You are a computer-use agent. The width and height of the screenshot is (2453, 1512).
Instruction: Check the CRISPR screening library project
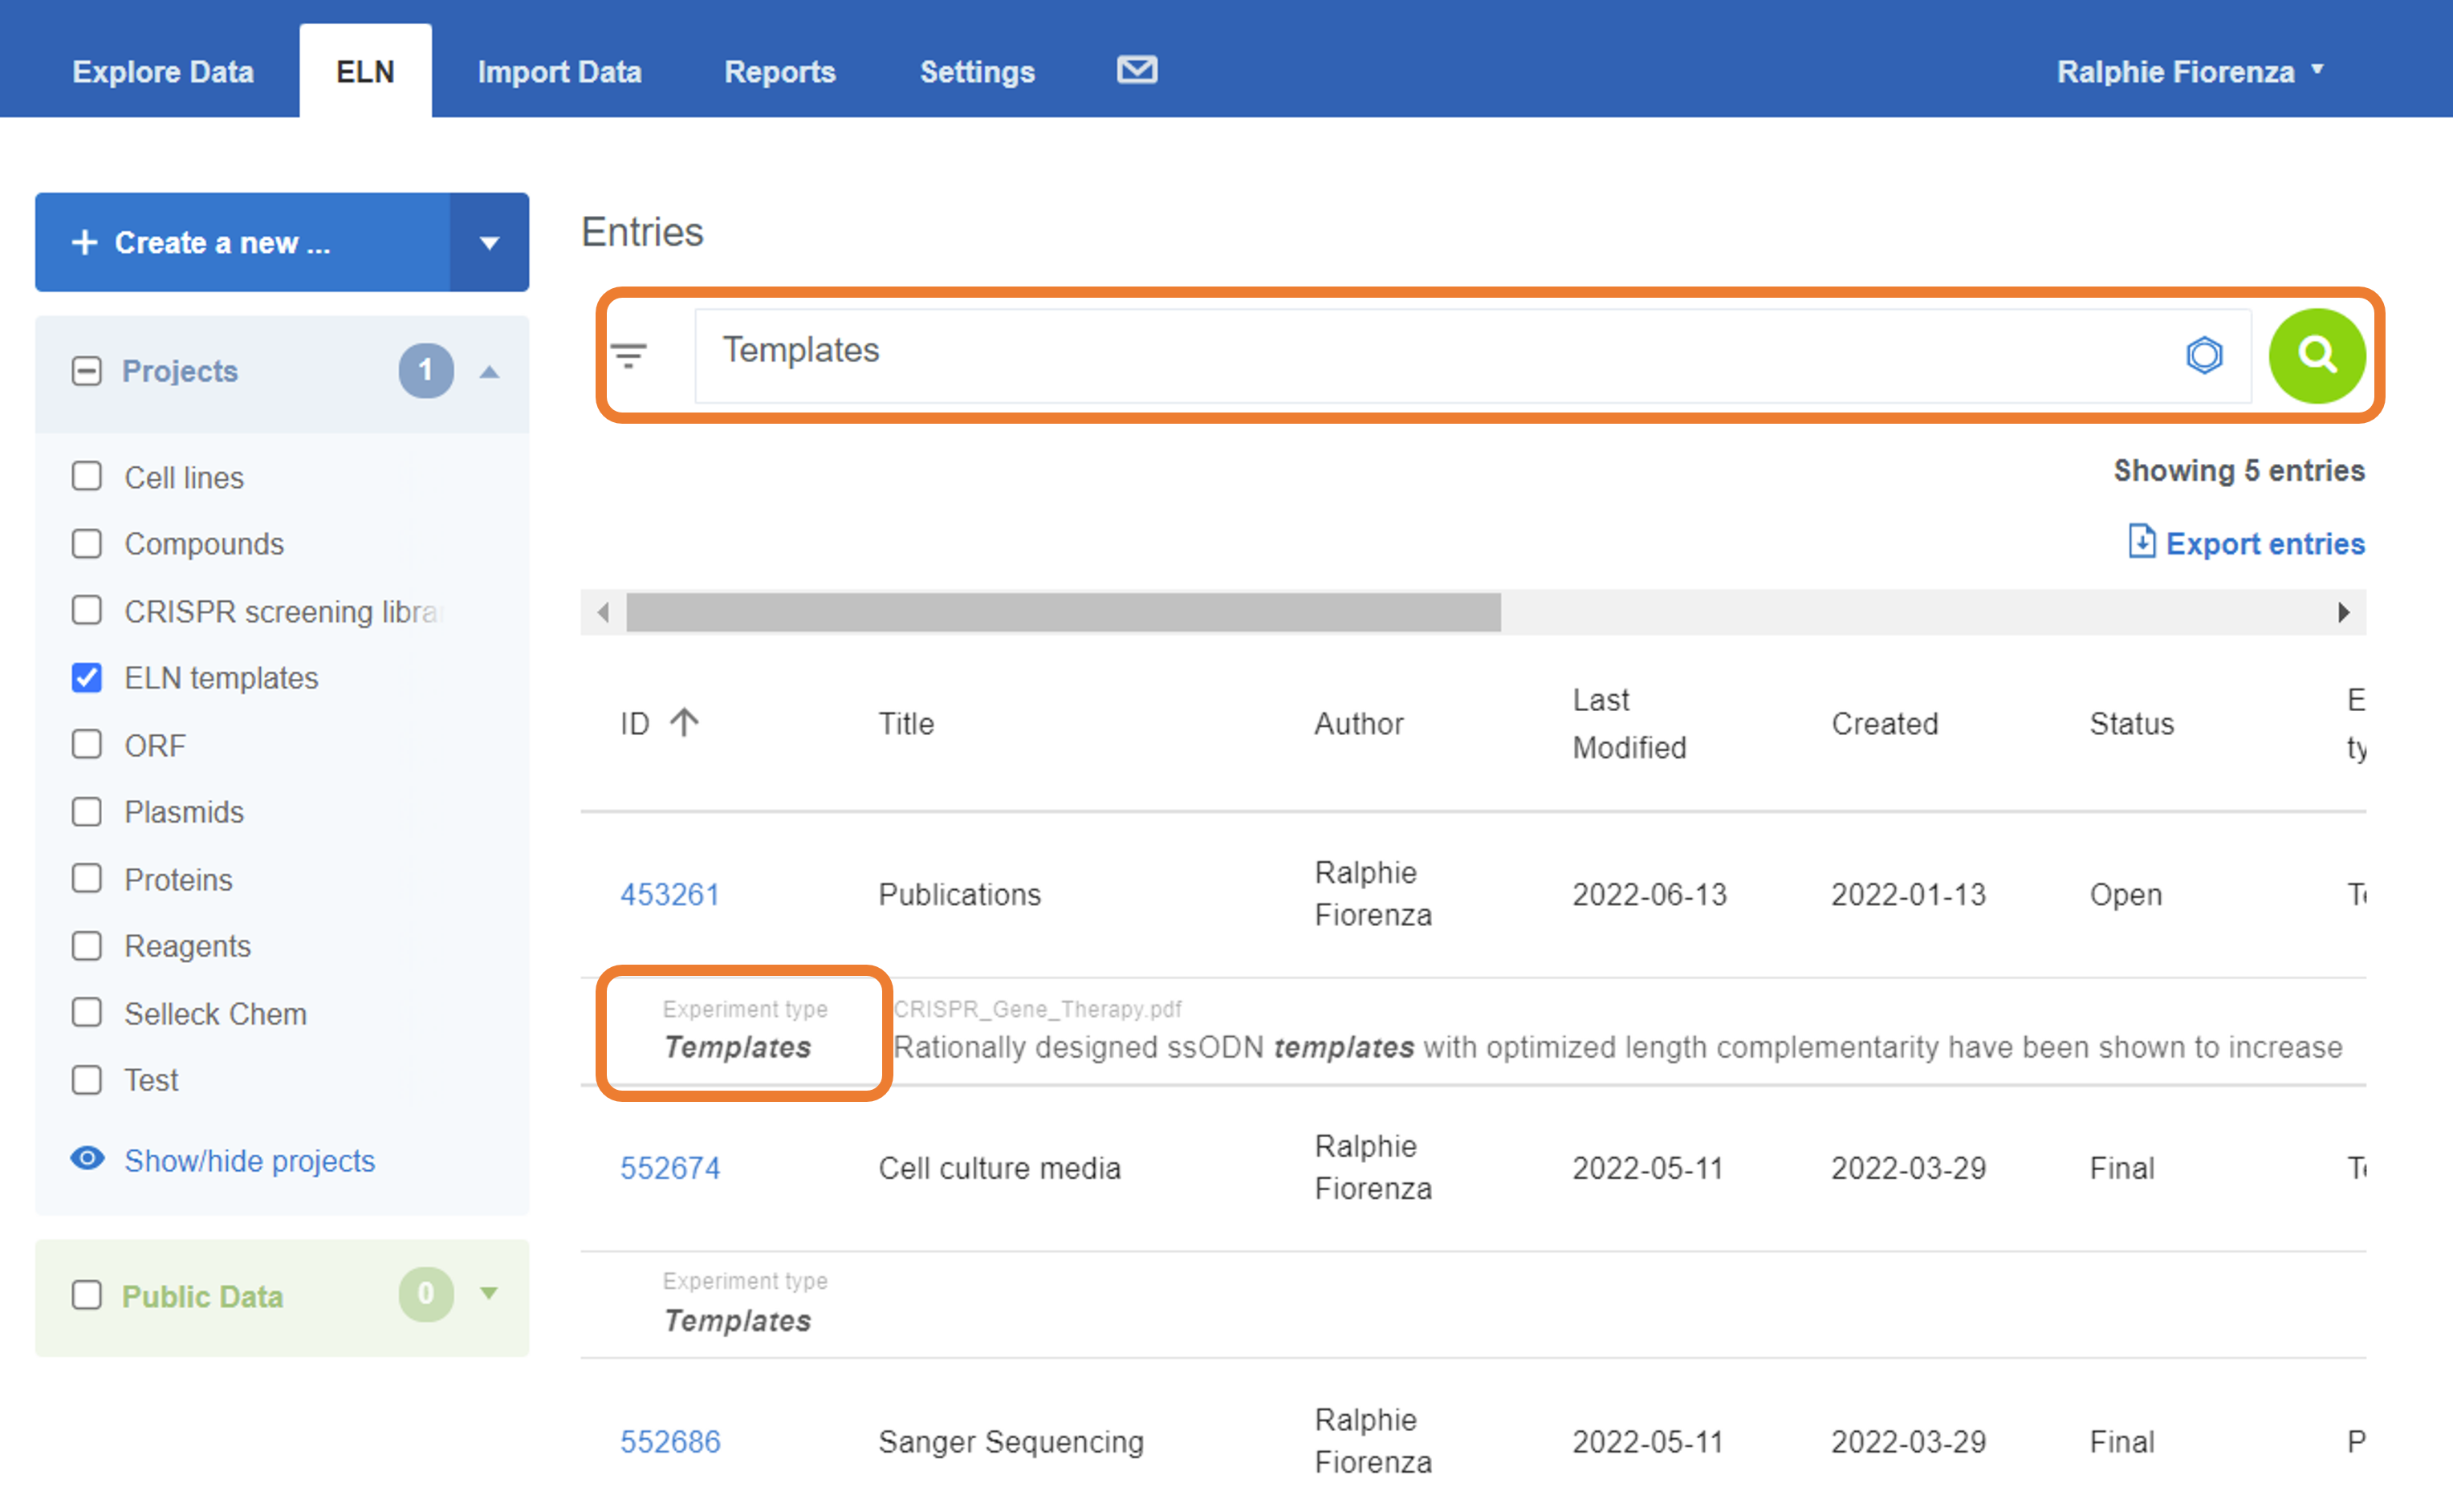pyautogui.click(x=87, y=610)
